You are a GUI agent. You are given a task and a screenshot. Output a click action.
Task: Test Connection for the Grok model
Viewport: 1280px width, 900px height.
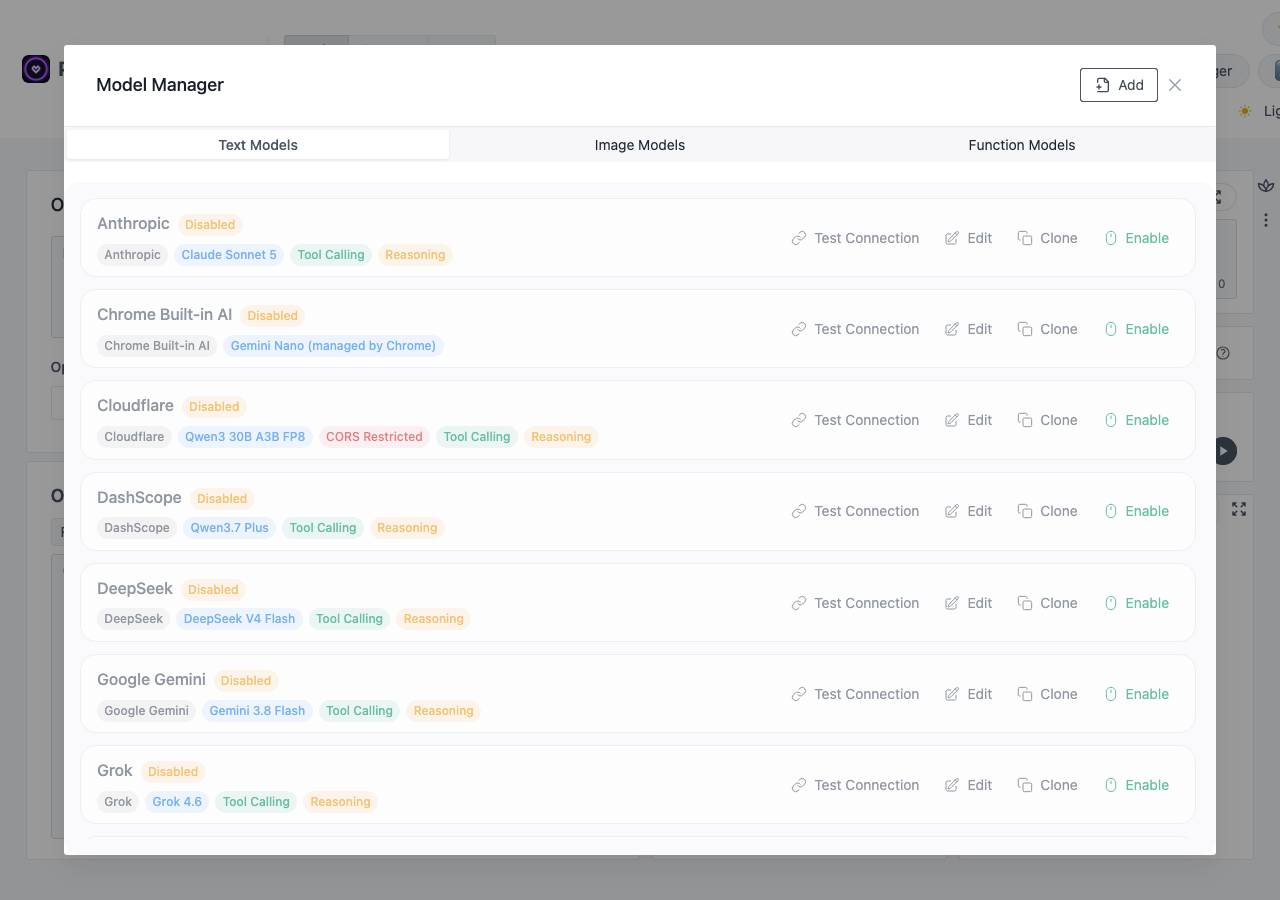click(855, 785)
